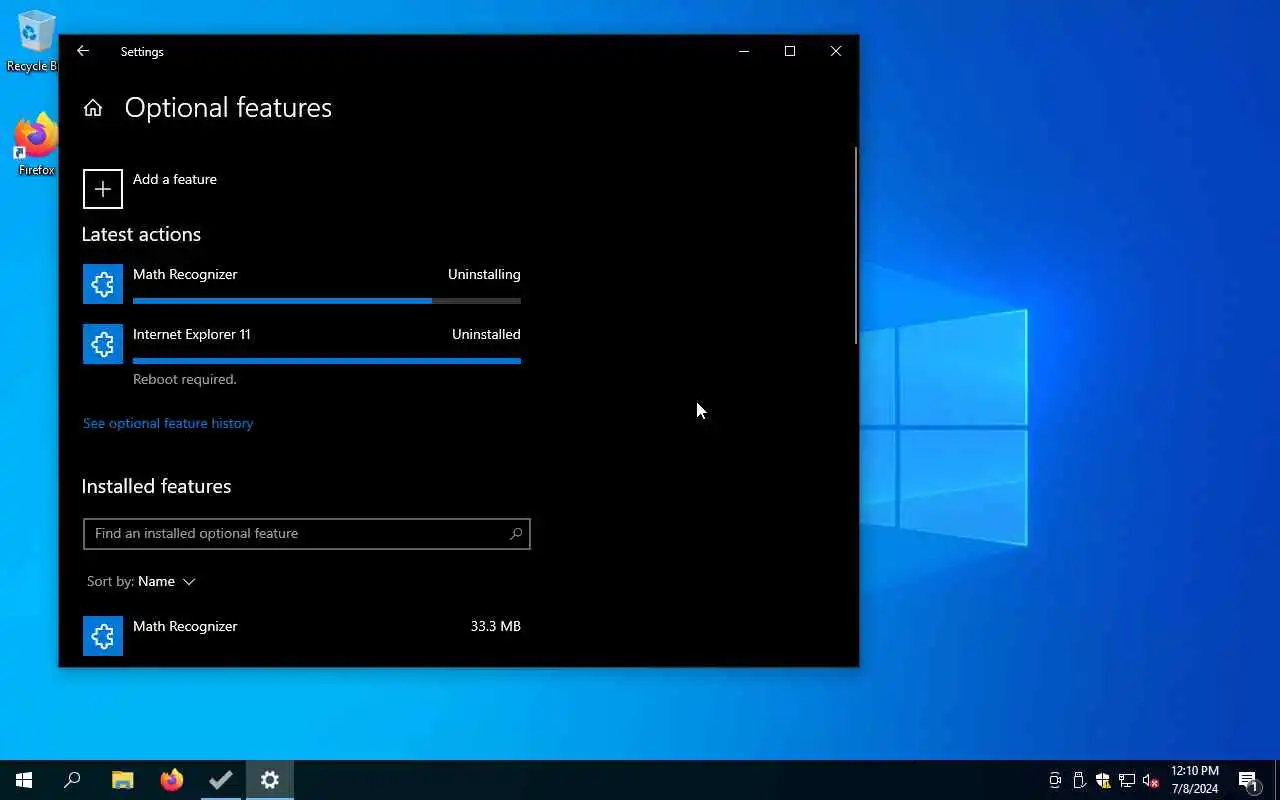Open the network status tray icon

[x=1127, y=780]
